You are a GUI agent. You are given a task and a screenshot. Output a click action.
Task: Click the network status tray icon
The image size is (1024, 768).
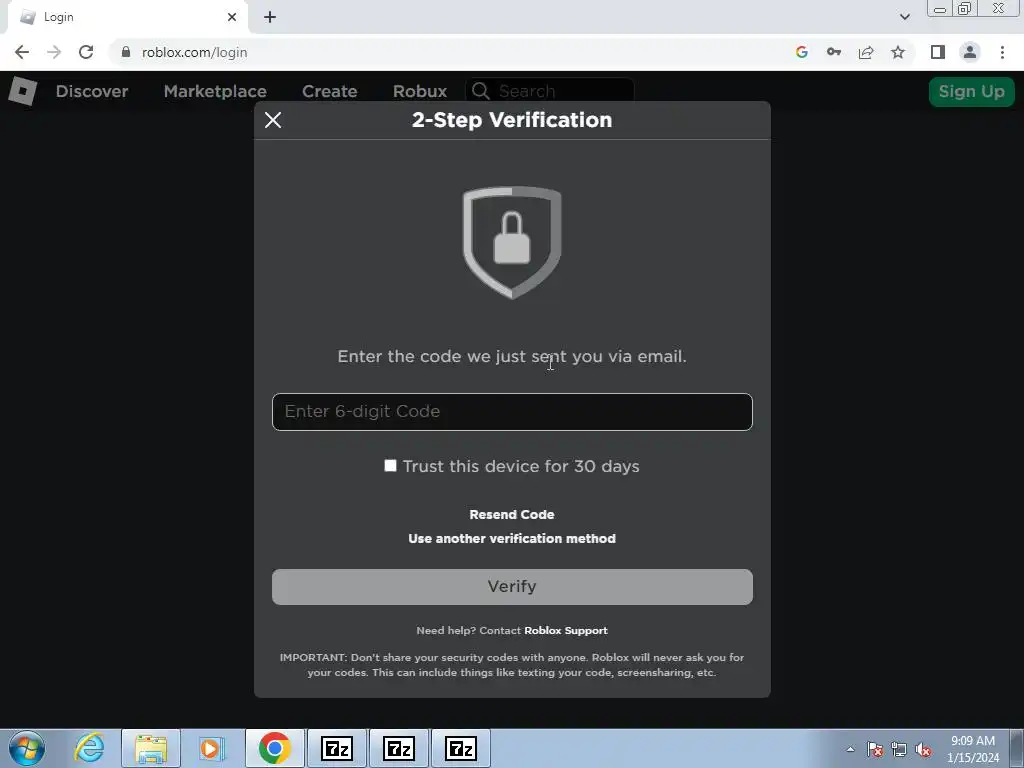tap(899, 749)
